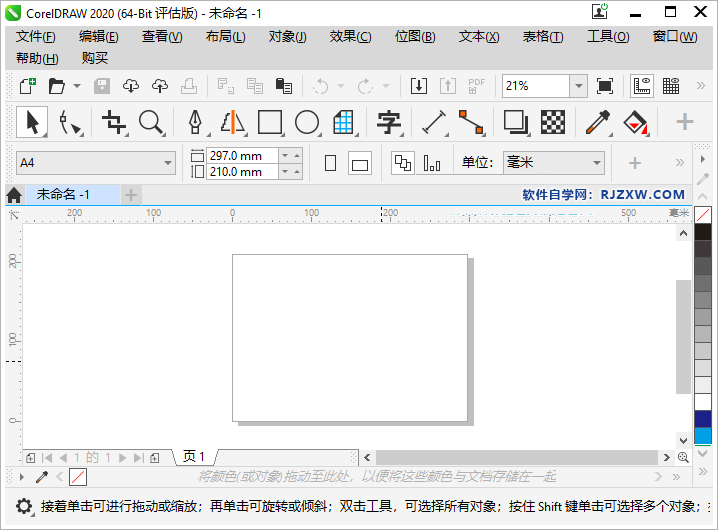This screenshot has height=530, width=718.
Task: Toggle full-screen preview
Action: [x=605, y=86]
